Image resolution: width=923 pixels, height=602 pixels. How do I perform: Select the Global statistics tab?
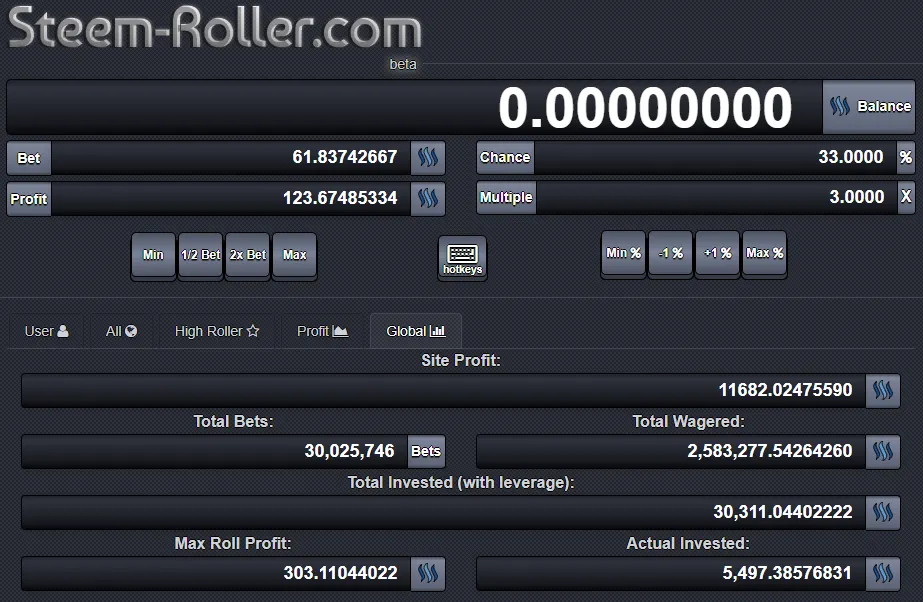(416, 331)
